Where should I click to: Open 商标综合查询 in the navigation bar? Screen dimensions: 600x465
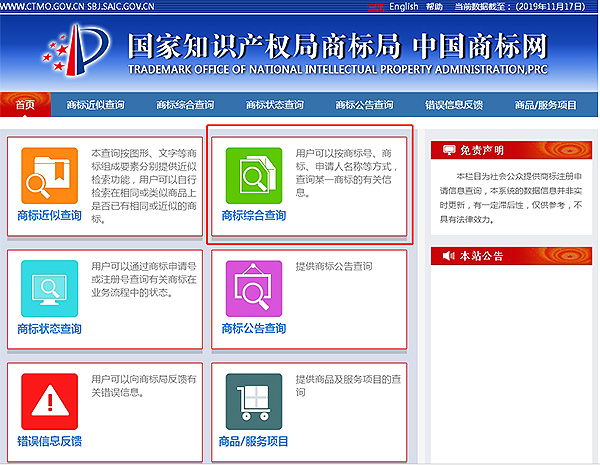185,105
